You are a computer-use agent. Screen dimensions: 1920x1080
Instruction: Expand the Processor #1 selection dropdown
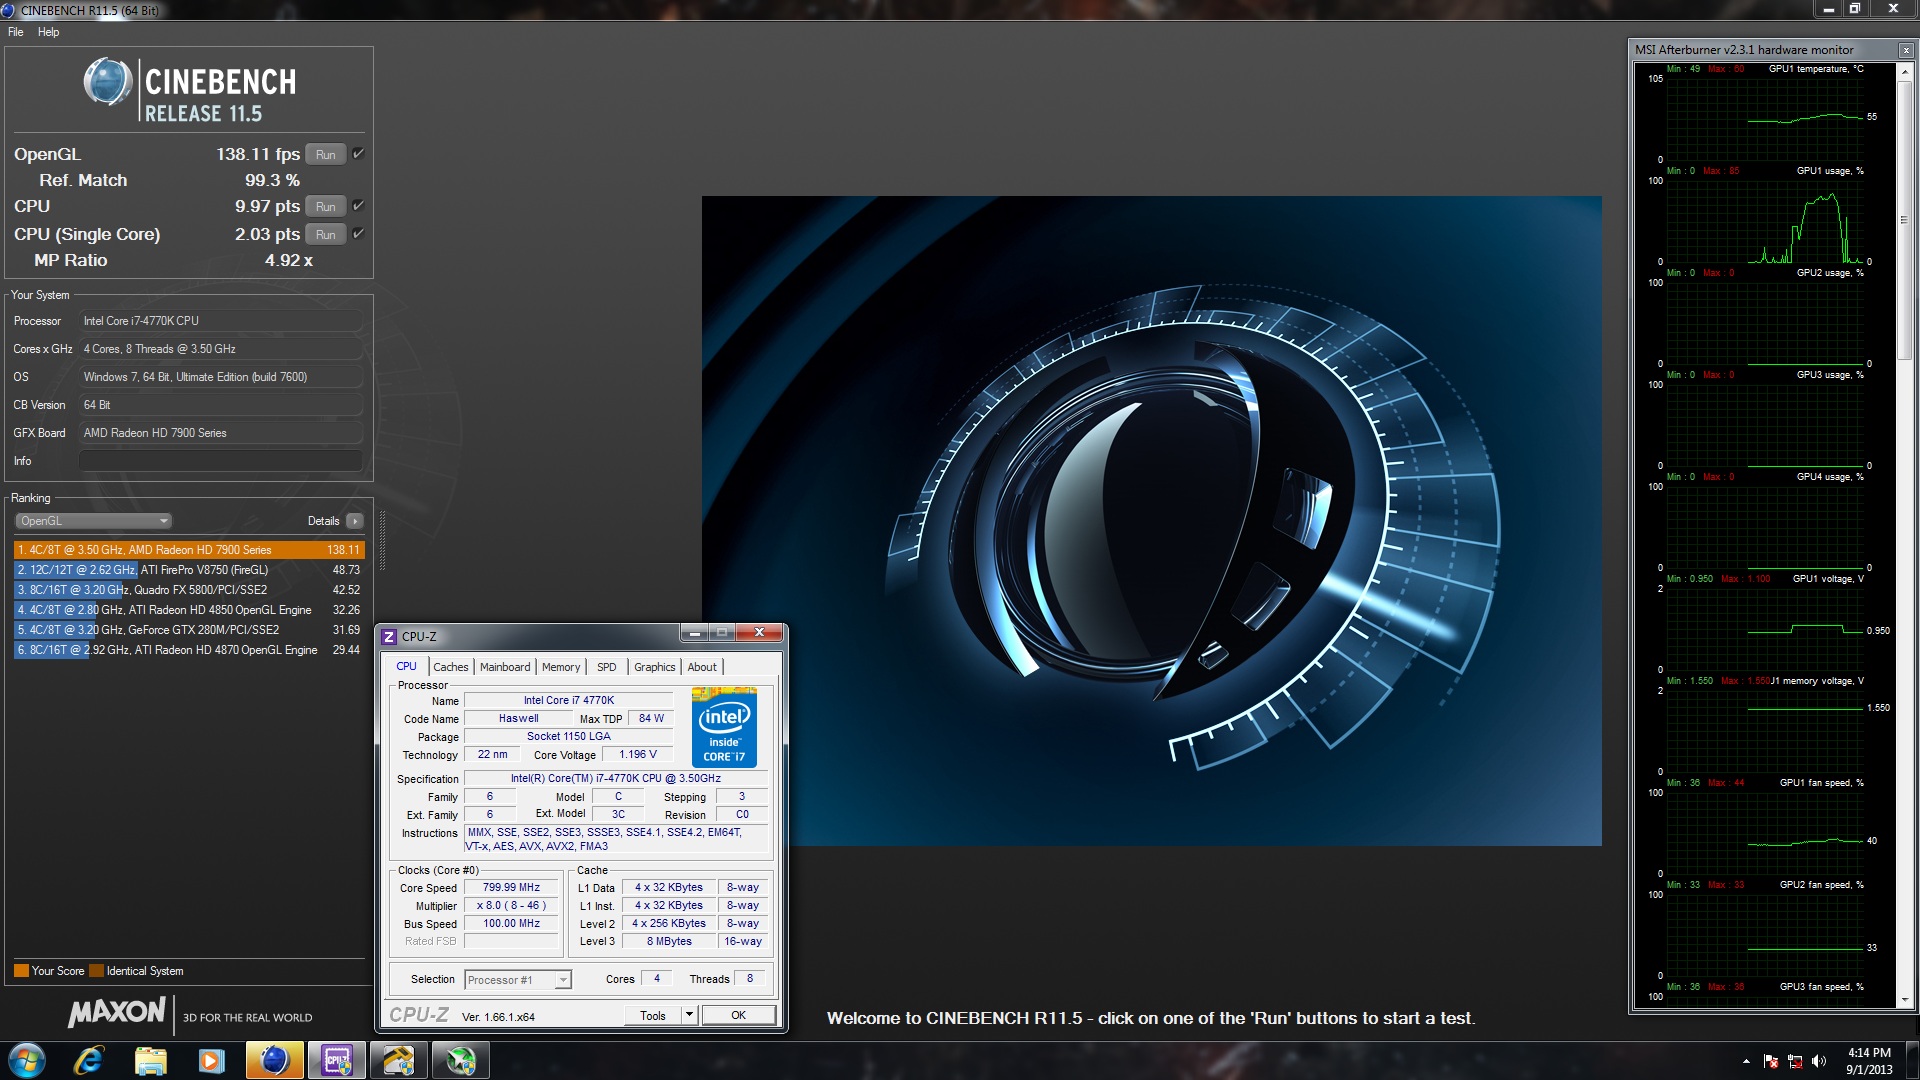(563, 980)
